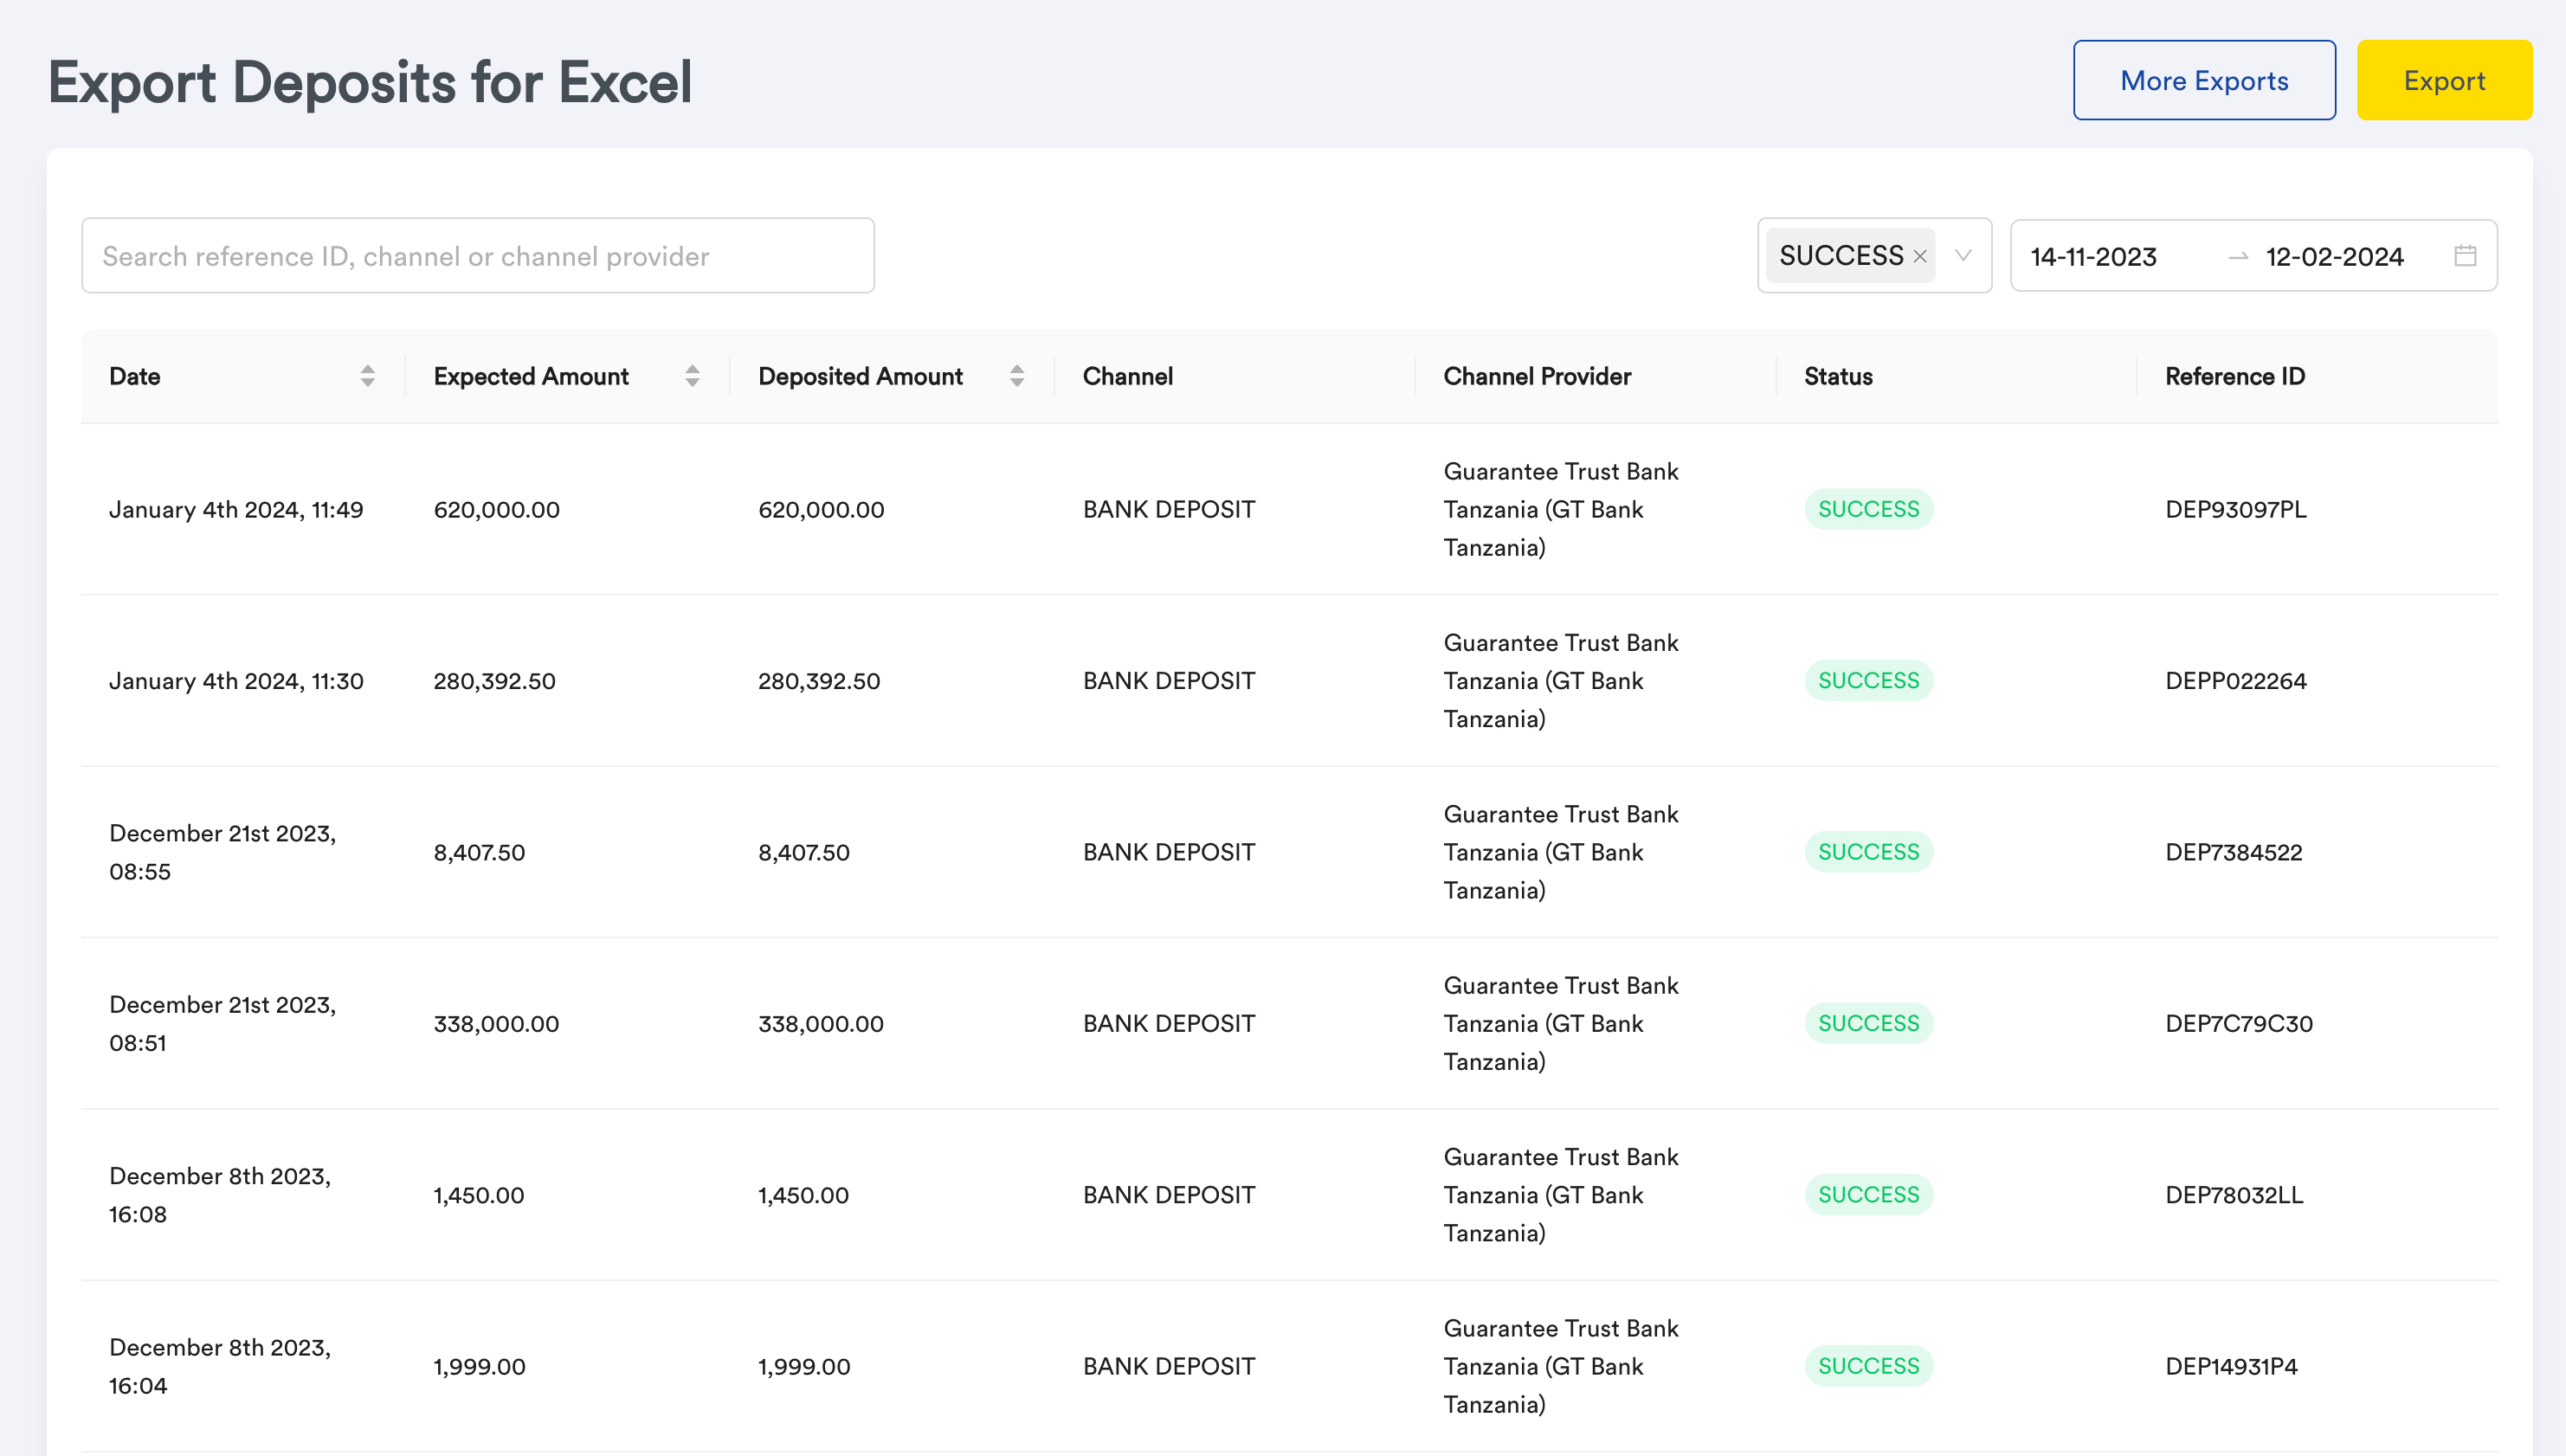This screenshot has width=2566, height=1456.
Task: Sort by Deposited Amount column arrows
Action: point(1017,376)
